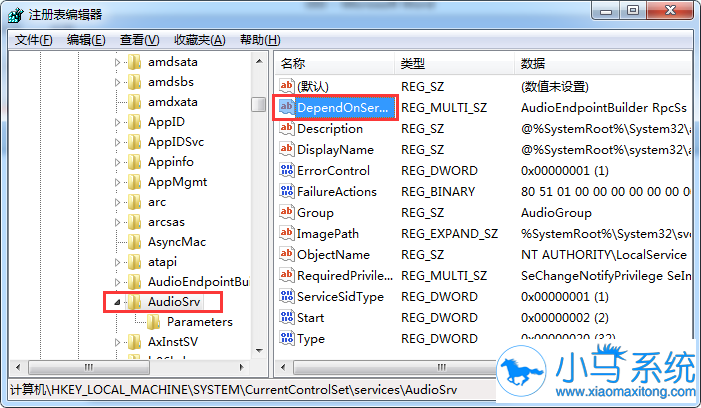Select the RequiredPrivile... value name

click(x=345, y=275)
